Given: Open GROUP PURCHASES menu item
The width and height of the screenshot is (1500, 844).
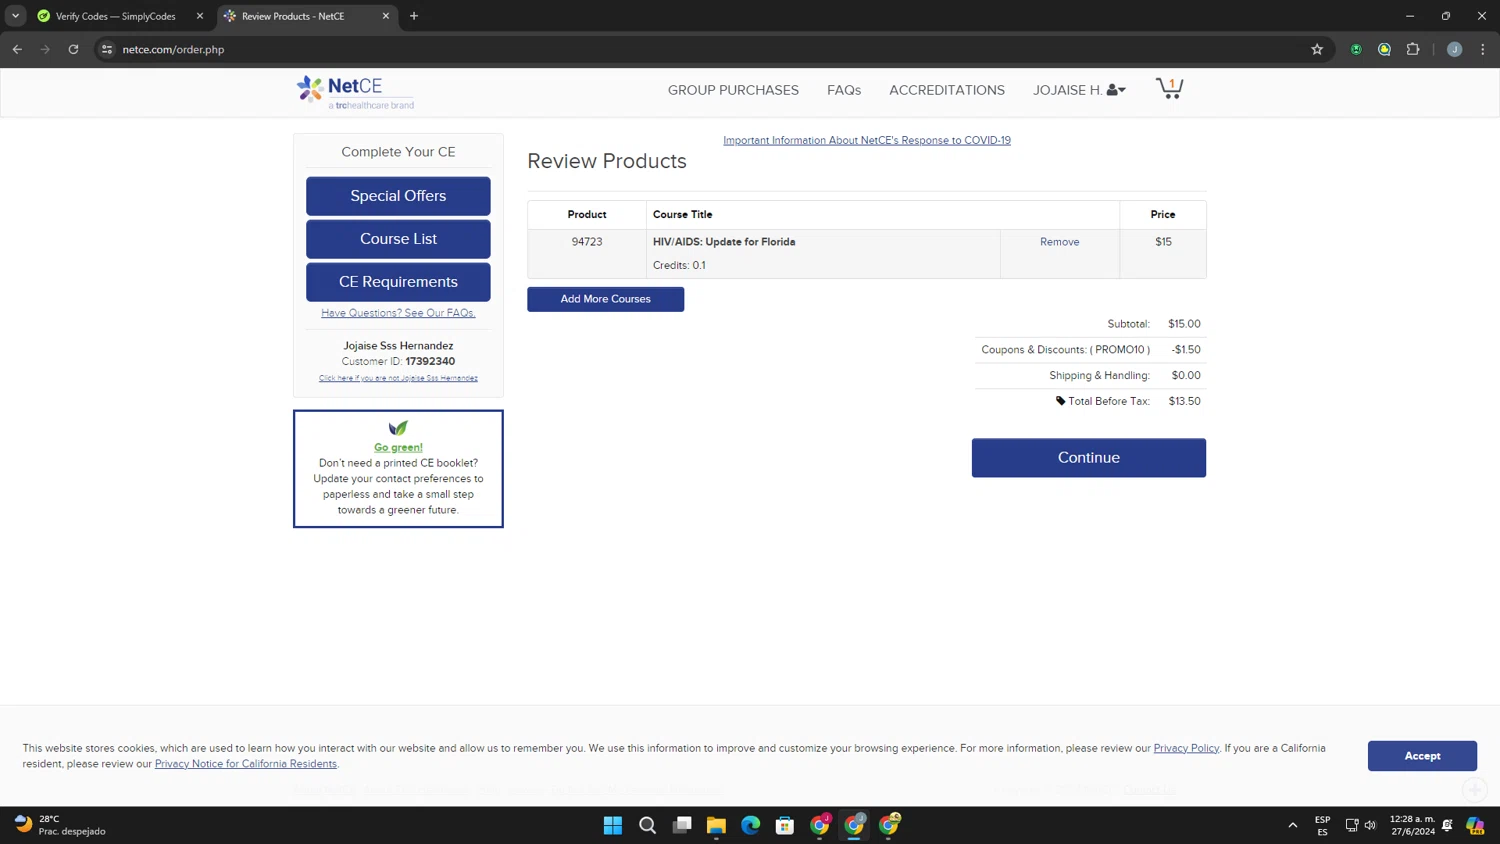Looking at the screenshot, I should [x=733, y=90].
